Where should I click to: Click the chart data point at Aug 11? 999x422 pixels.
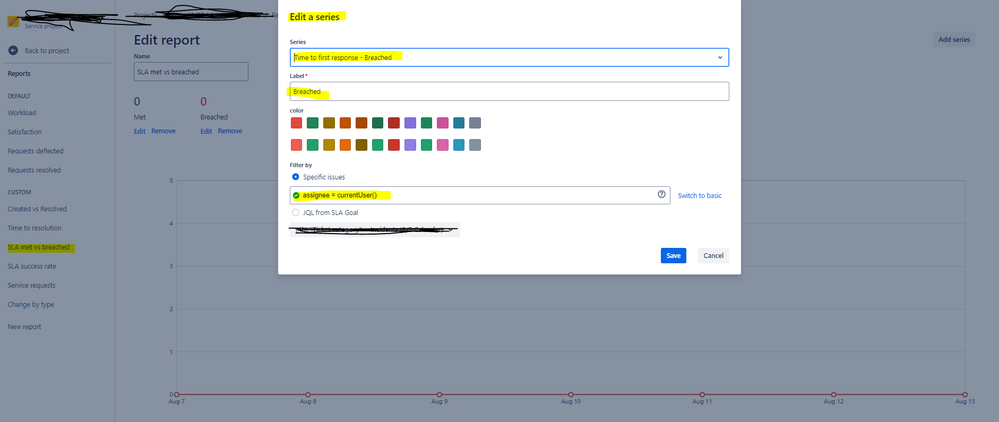(702, 395)
